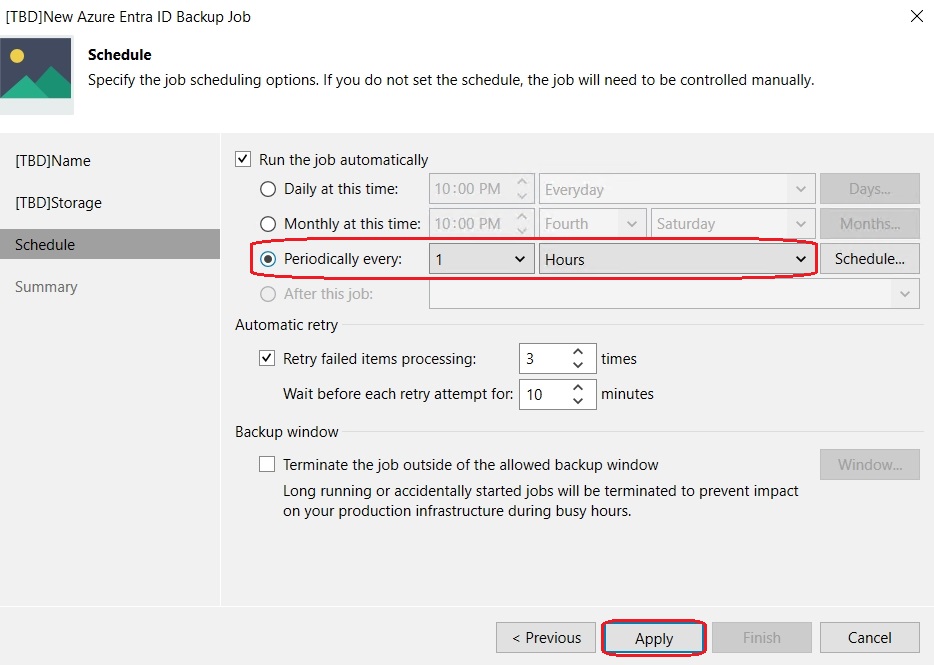This screenshot has width=934, height=665.
Task: Decrease retry wait minutes down arrow
Action: [x=578, y=400]
